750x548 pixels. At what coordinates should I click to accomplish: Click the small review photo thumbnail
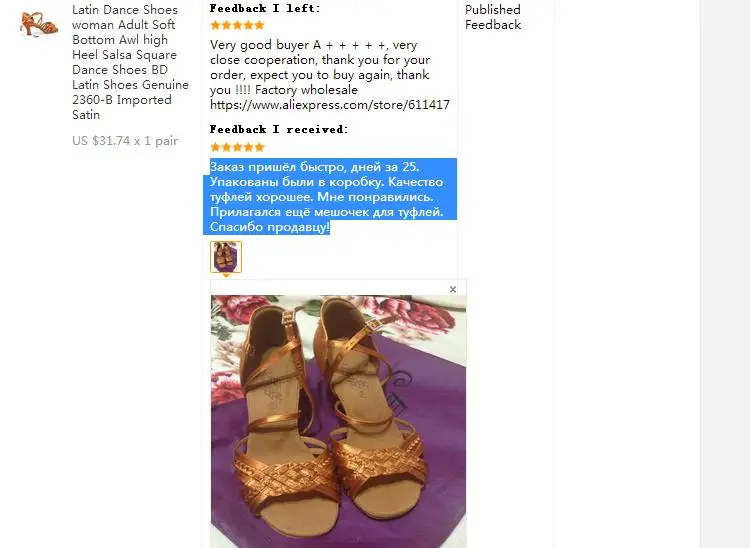tap(226, 257)
